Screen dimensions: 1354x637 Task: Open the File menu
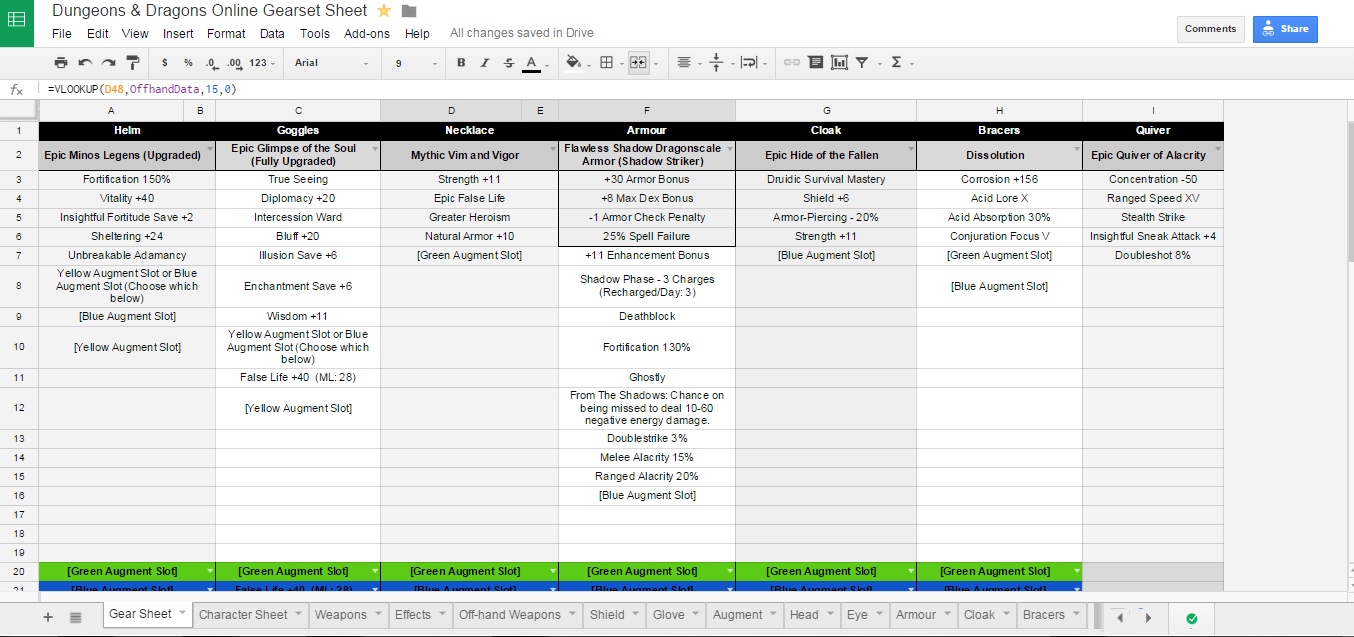pos(62,33)
